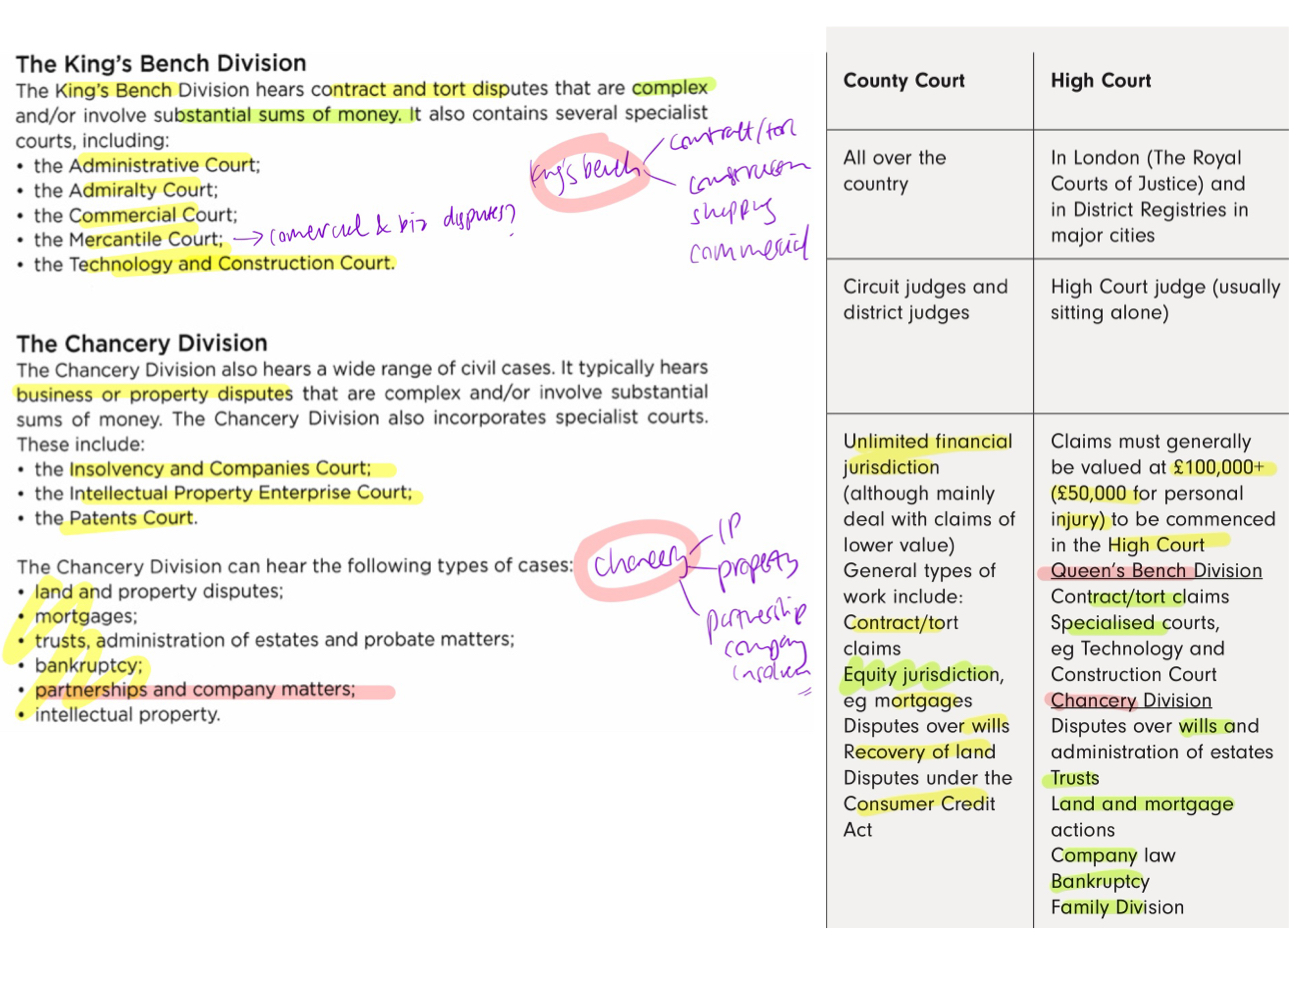Click 'Bankruptcy' in the High Court column
This screenshot has width=1301, height=1000.
pyautogui.click(x=1100, y=881)
